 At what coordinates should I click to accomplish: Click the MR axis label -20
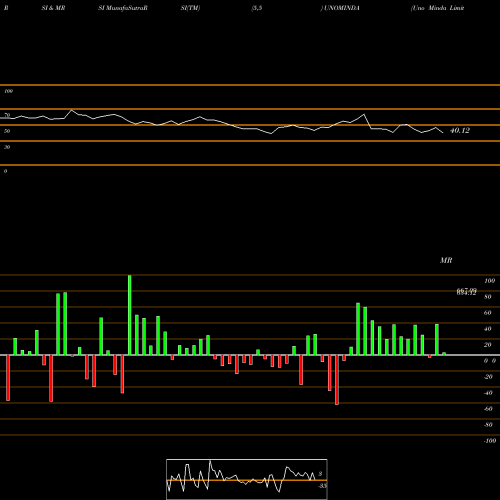click(x=488, y=377)
